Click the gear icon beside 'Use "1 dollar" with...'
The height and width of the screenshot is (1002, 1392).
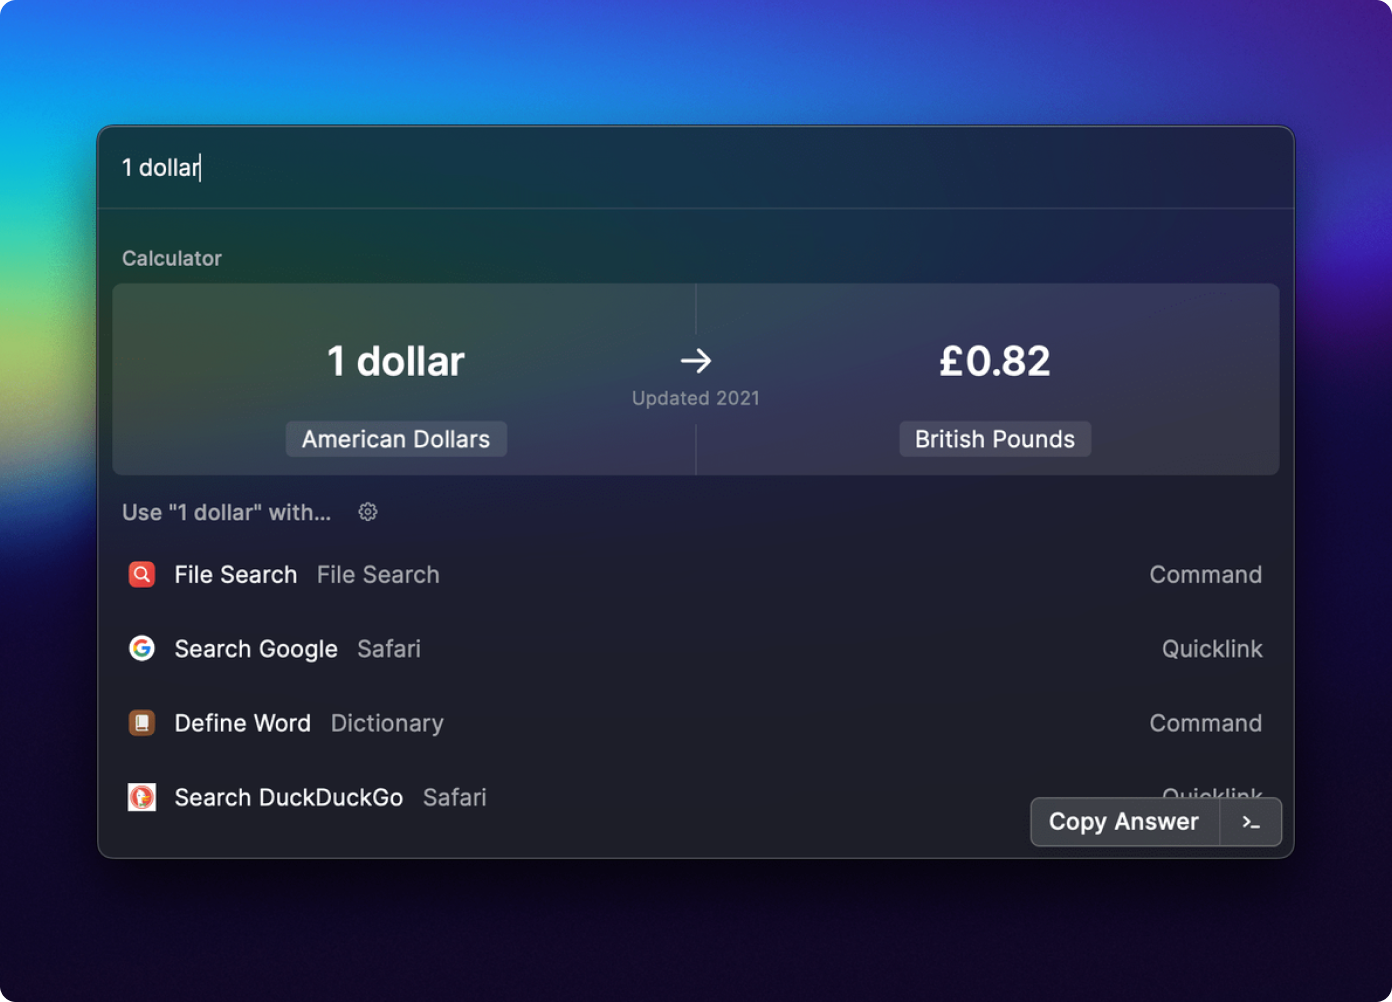point(368,512)
